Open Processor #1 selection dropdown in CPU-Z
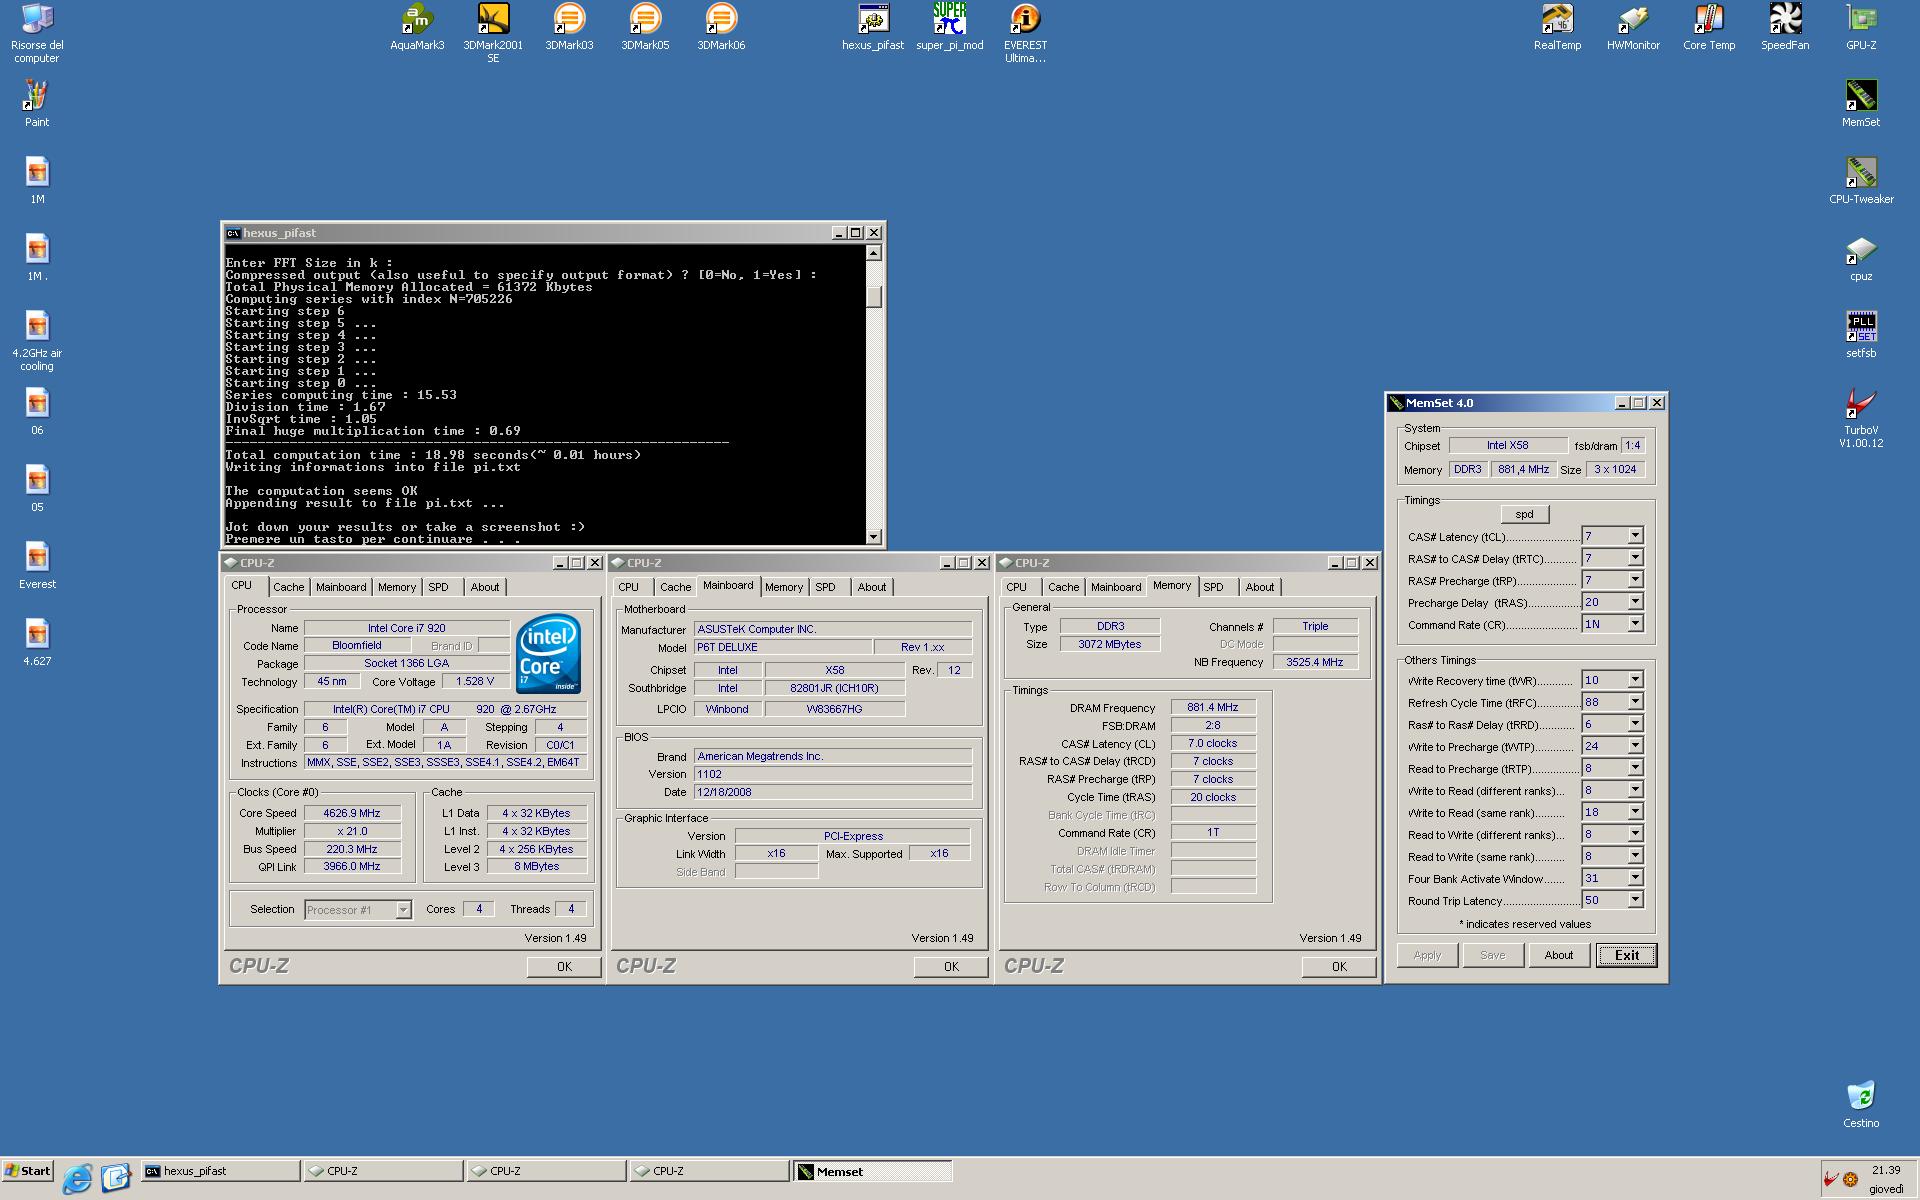 click(403, 910)
